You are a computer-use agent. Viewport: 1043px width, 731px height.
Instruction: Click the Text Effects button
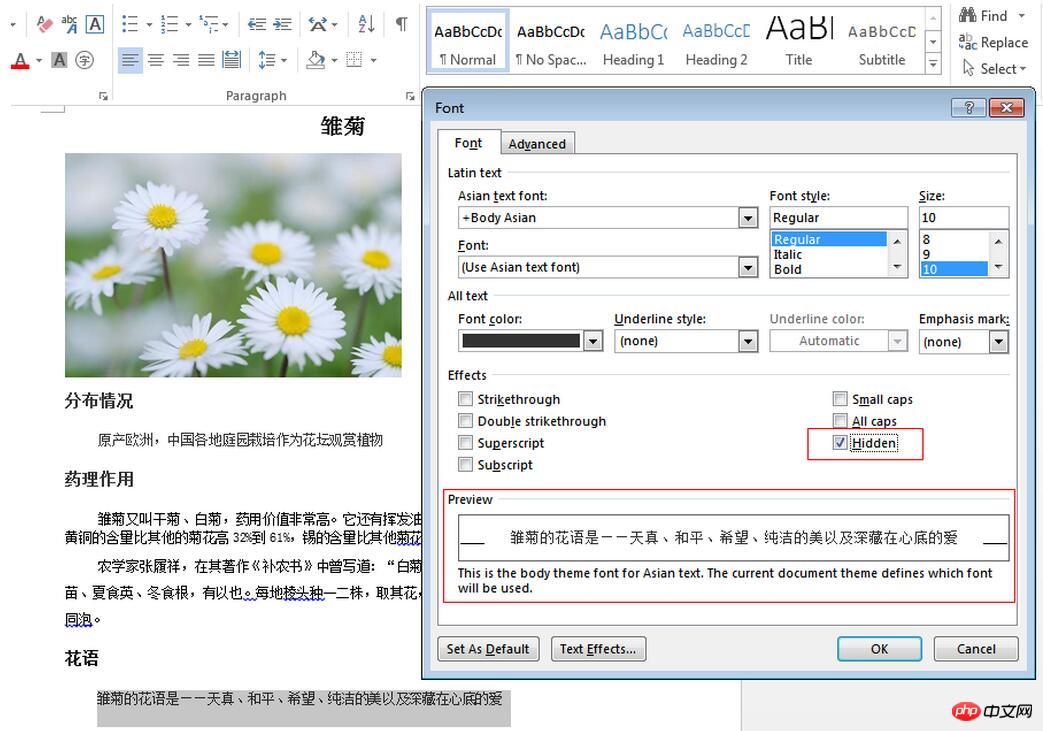[598, 649]
